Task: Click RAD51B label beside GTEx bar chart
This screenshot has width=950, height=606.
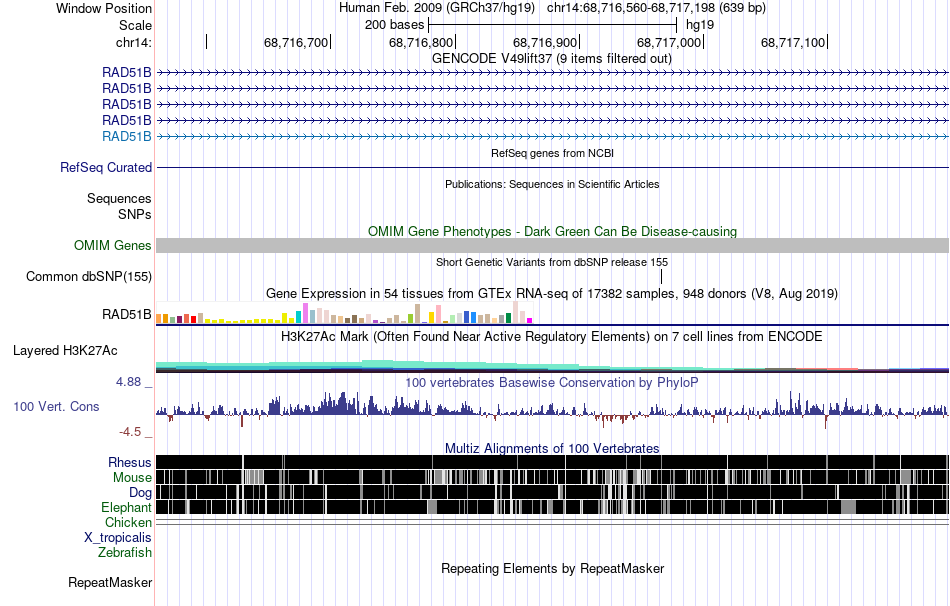Action: pyautogui.click(x=127, y=315)
